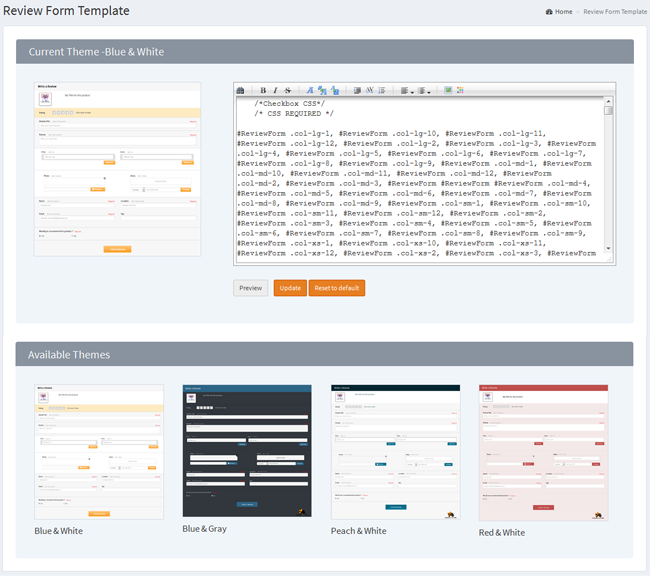Click the Blue & Gray theme label

point(204,529)
